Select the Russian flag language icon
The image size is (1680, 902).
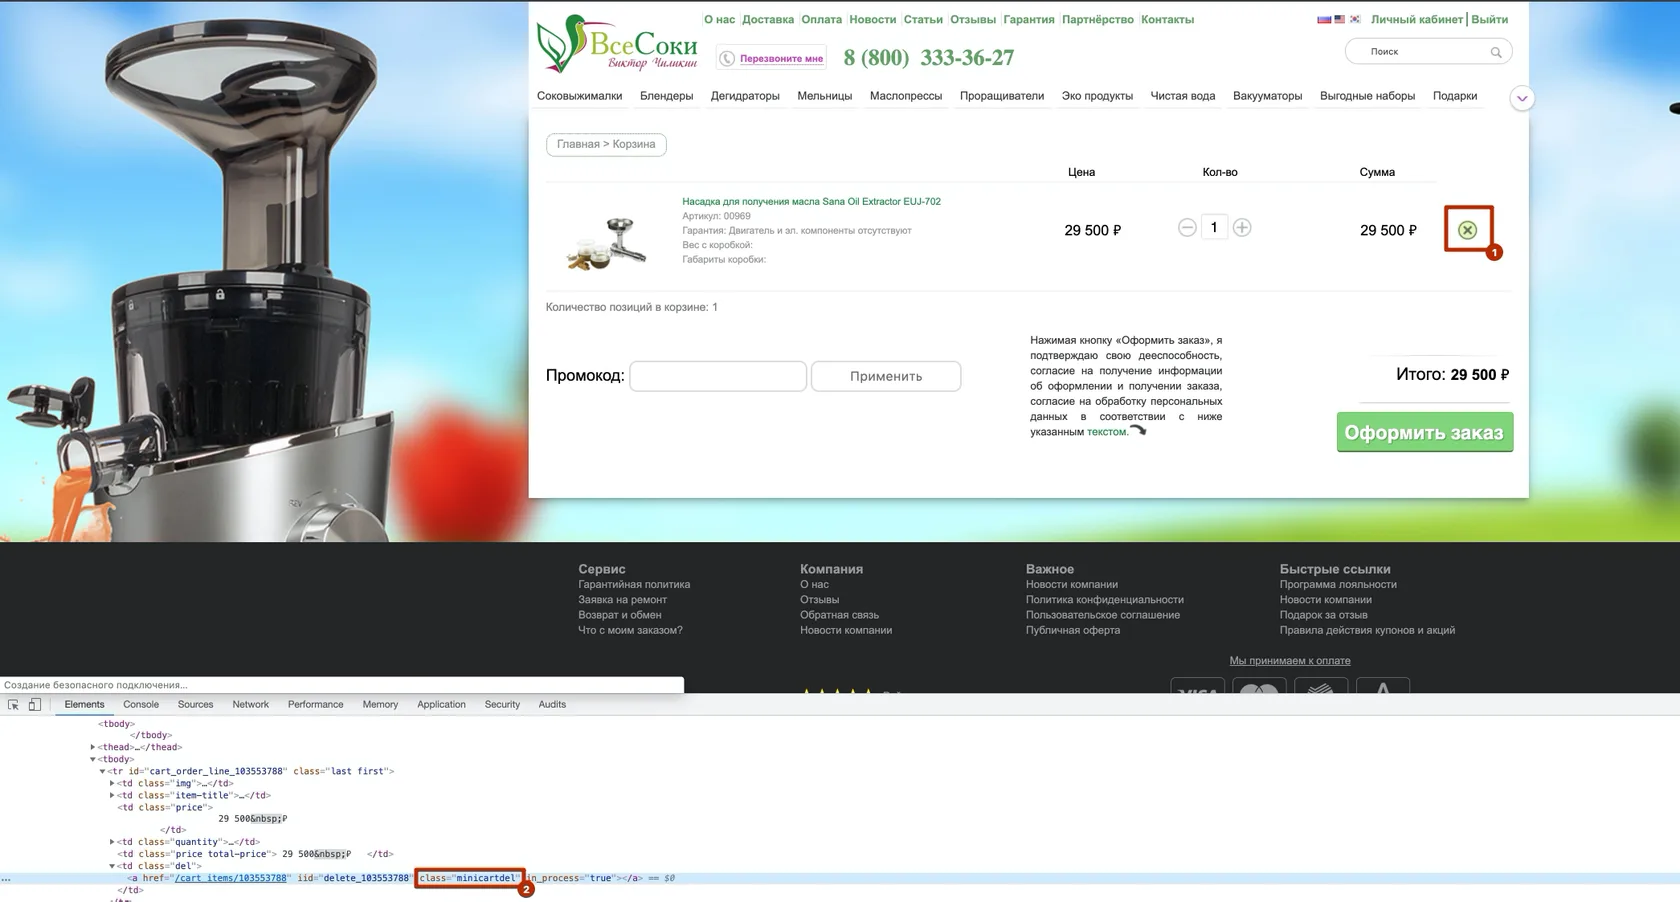[x=1324, y=19]
